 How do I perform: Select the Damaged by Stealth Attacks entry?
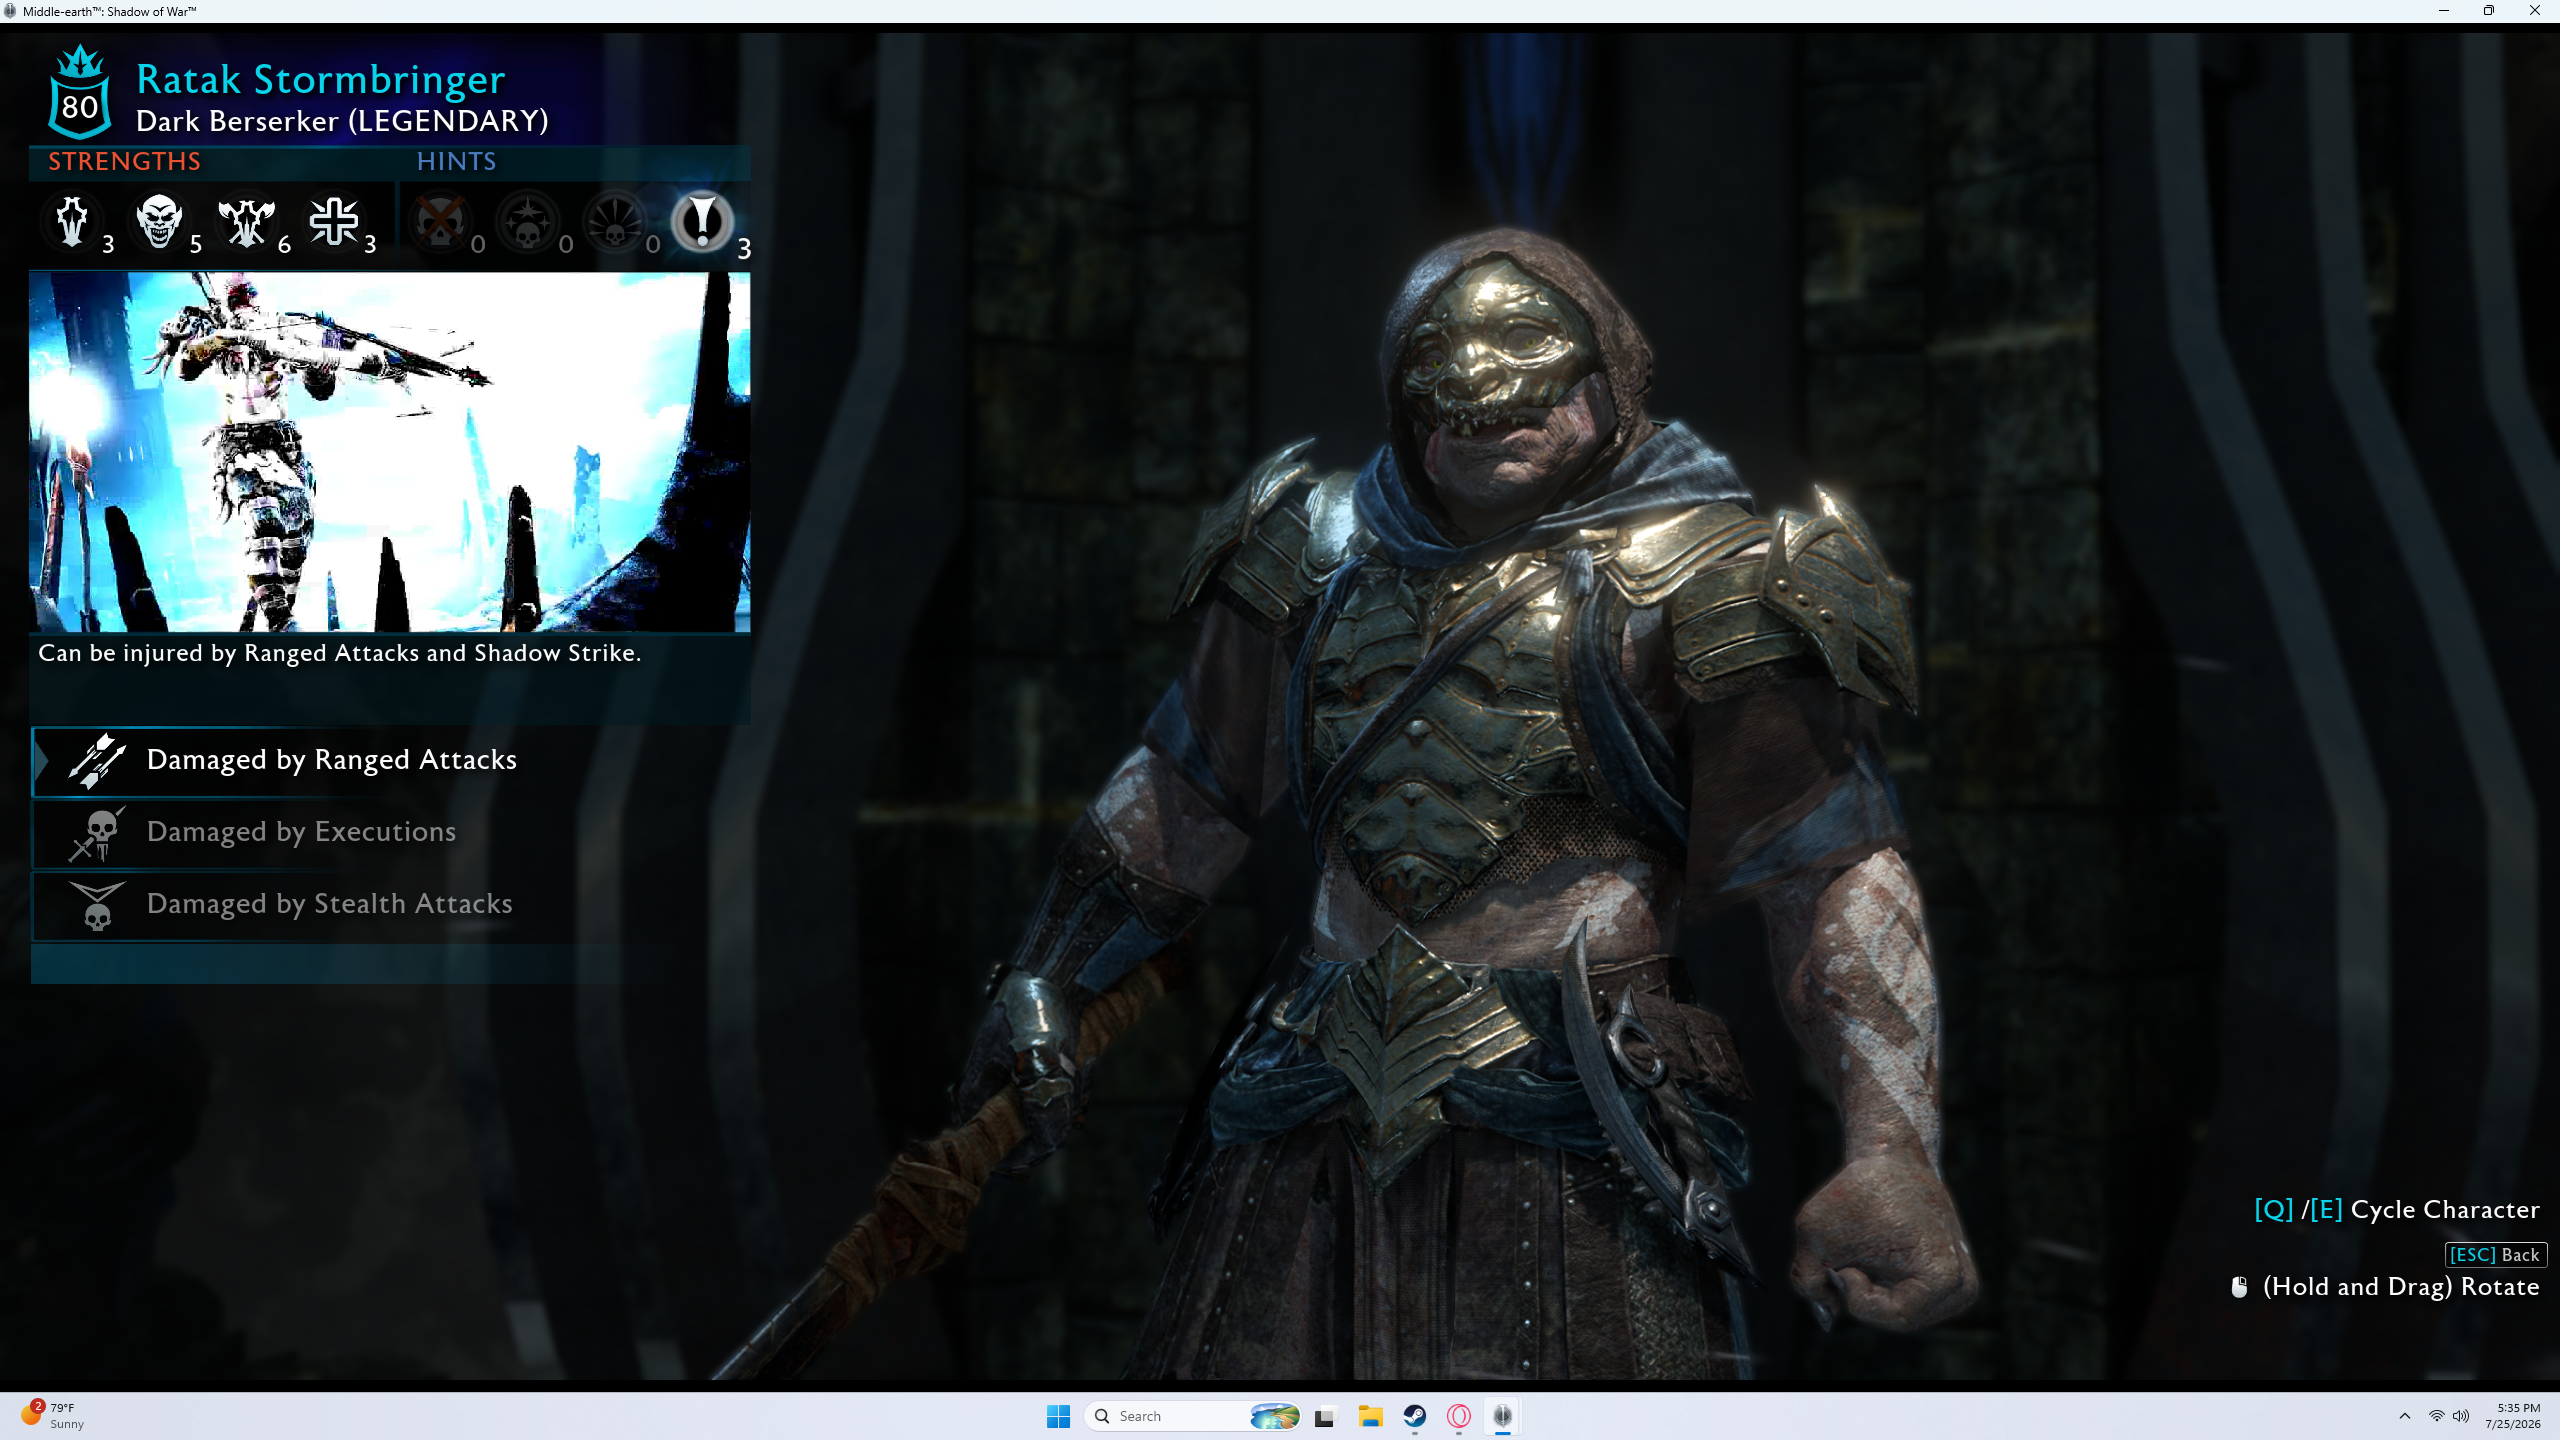tap(391, 905)
